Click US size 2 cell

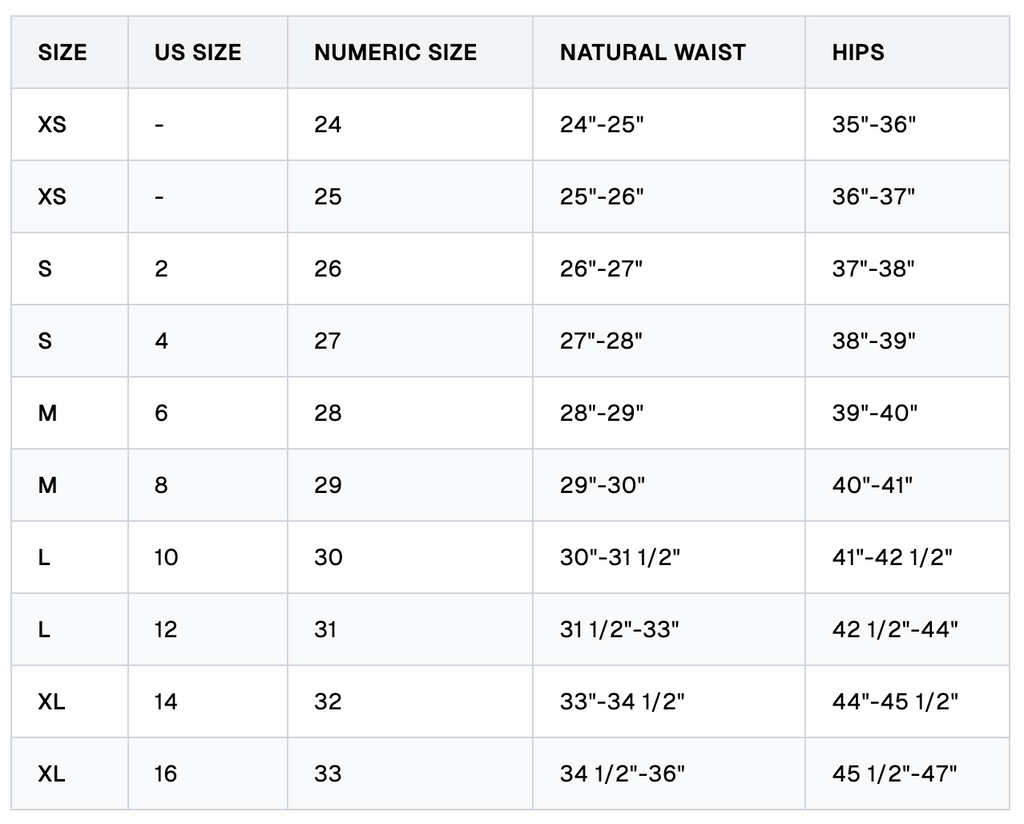[x=208, y=268]
